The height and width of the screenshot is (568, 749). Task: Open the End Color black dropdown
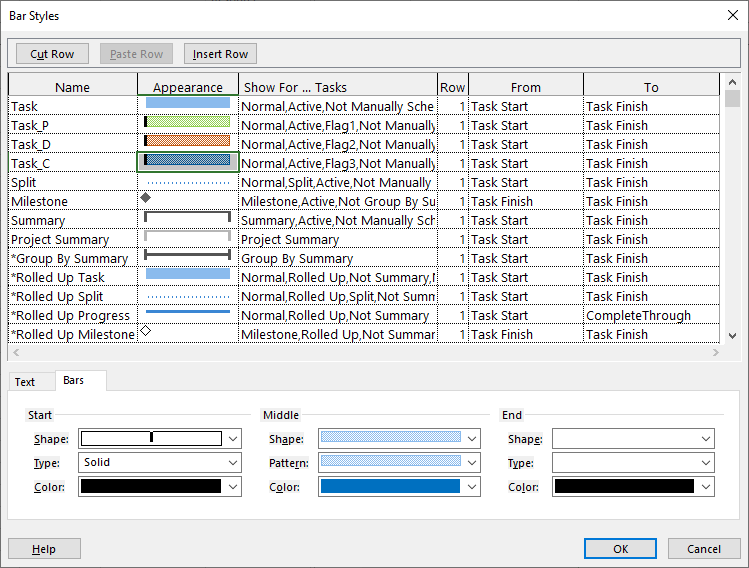[x=633, y=486]
